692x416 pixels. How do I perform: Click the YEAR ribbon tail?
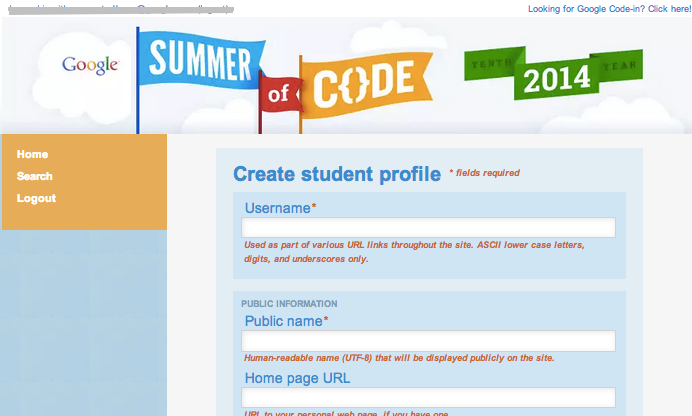pyautogui.click(x=619, y=65)
